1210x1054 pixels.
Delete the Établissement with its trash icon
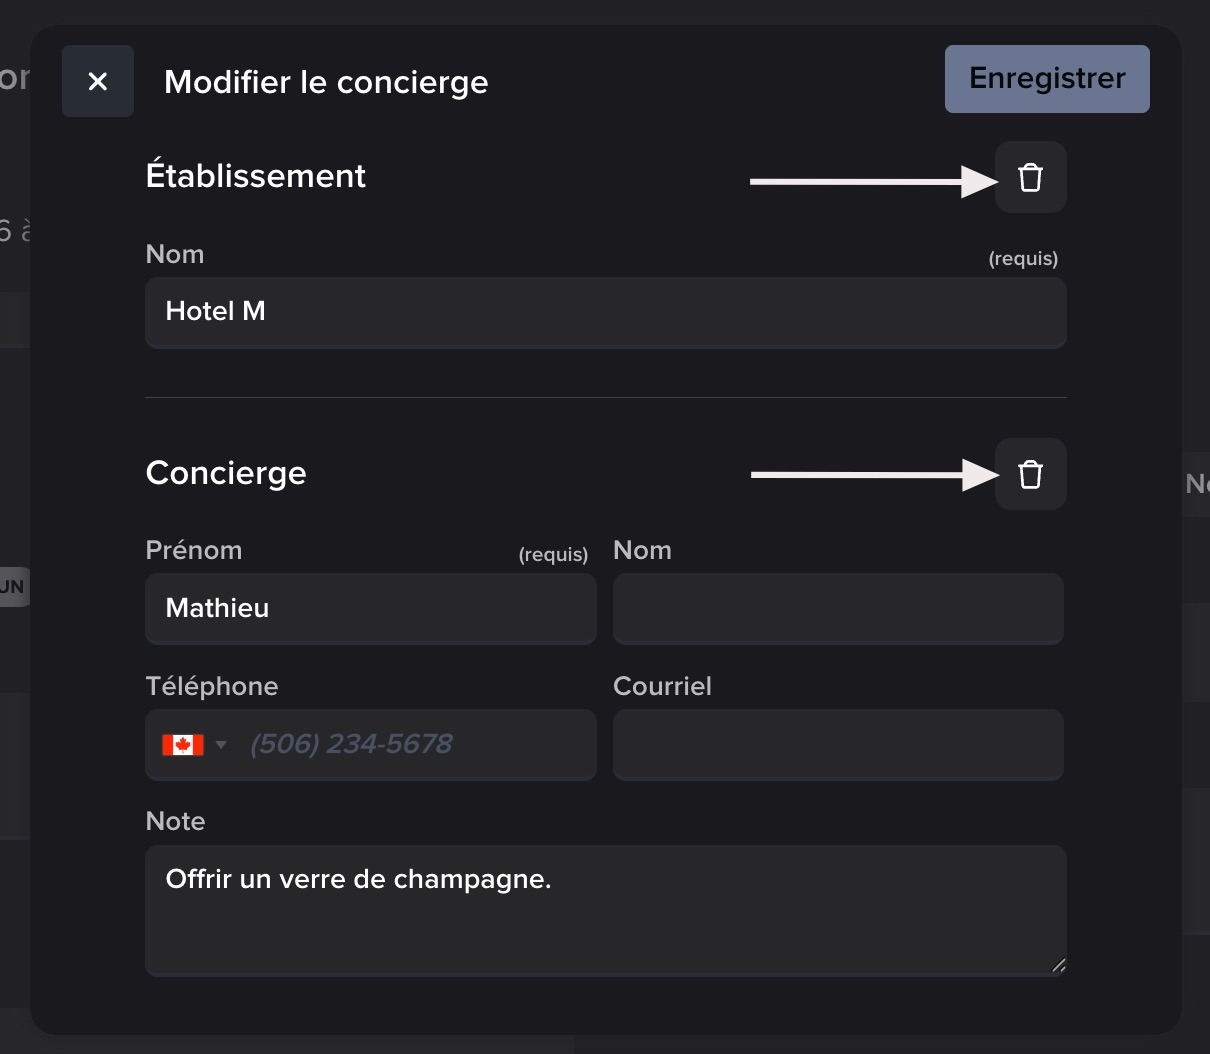point(1030,178)
